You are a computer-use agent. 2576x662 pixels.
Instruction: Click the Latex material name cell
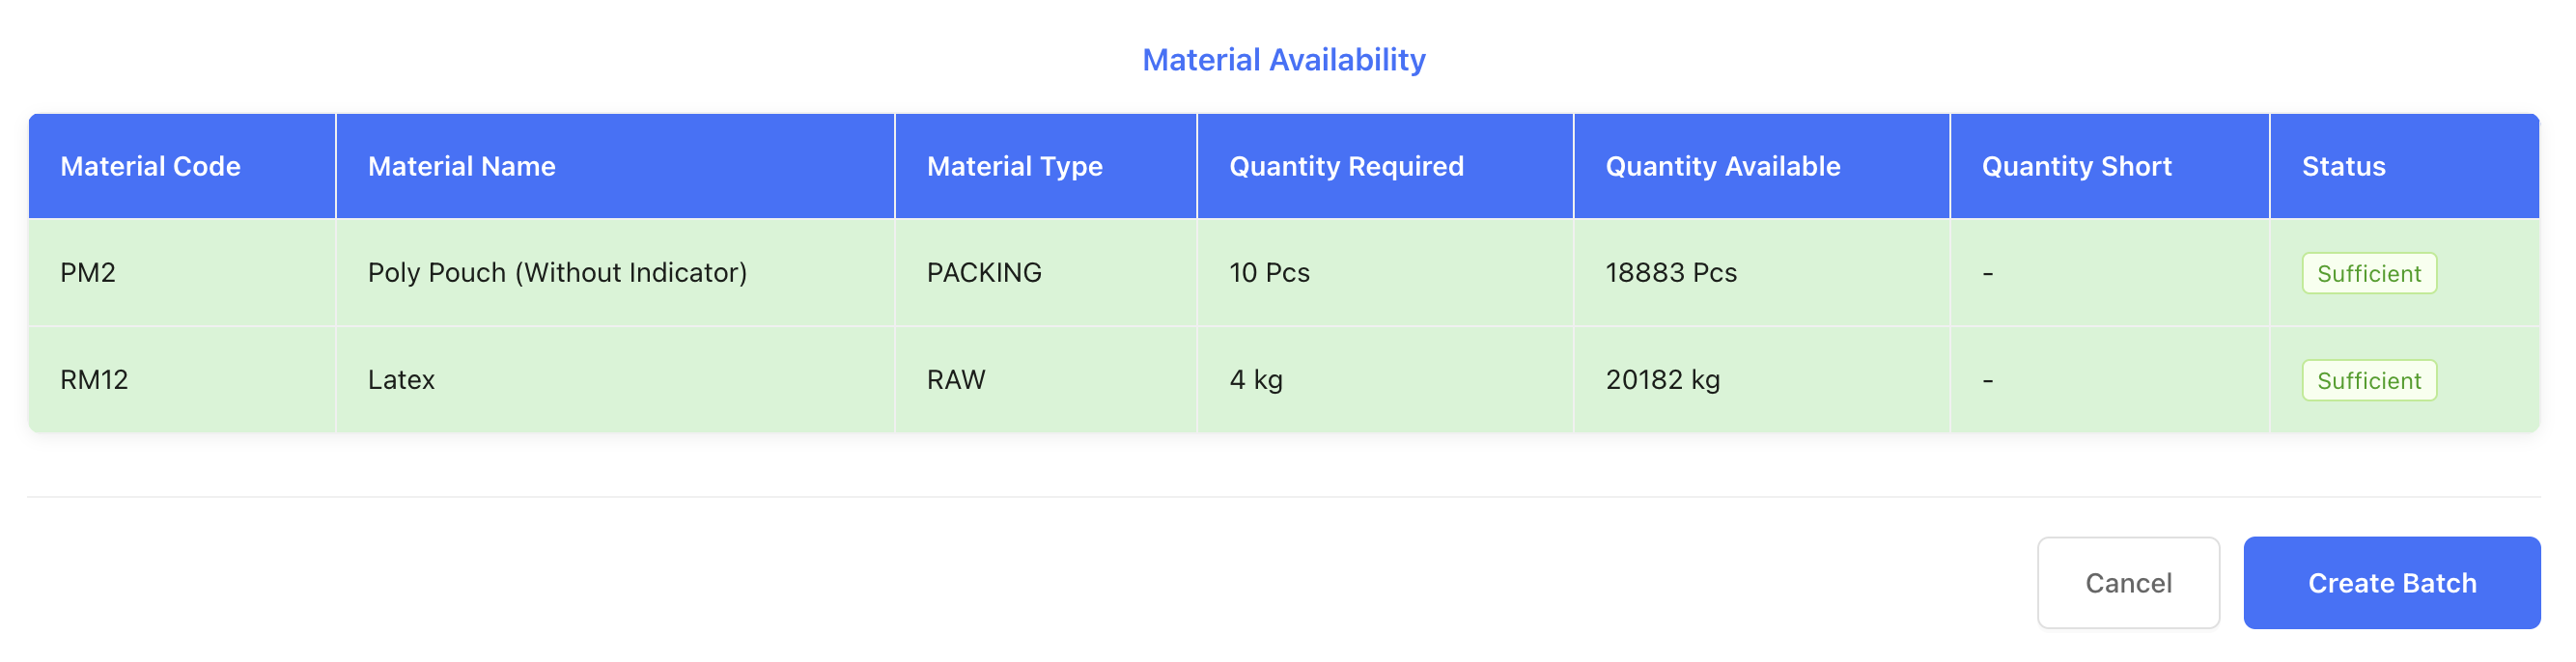[401, 379]
